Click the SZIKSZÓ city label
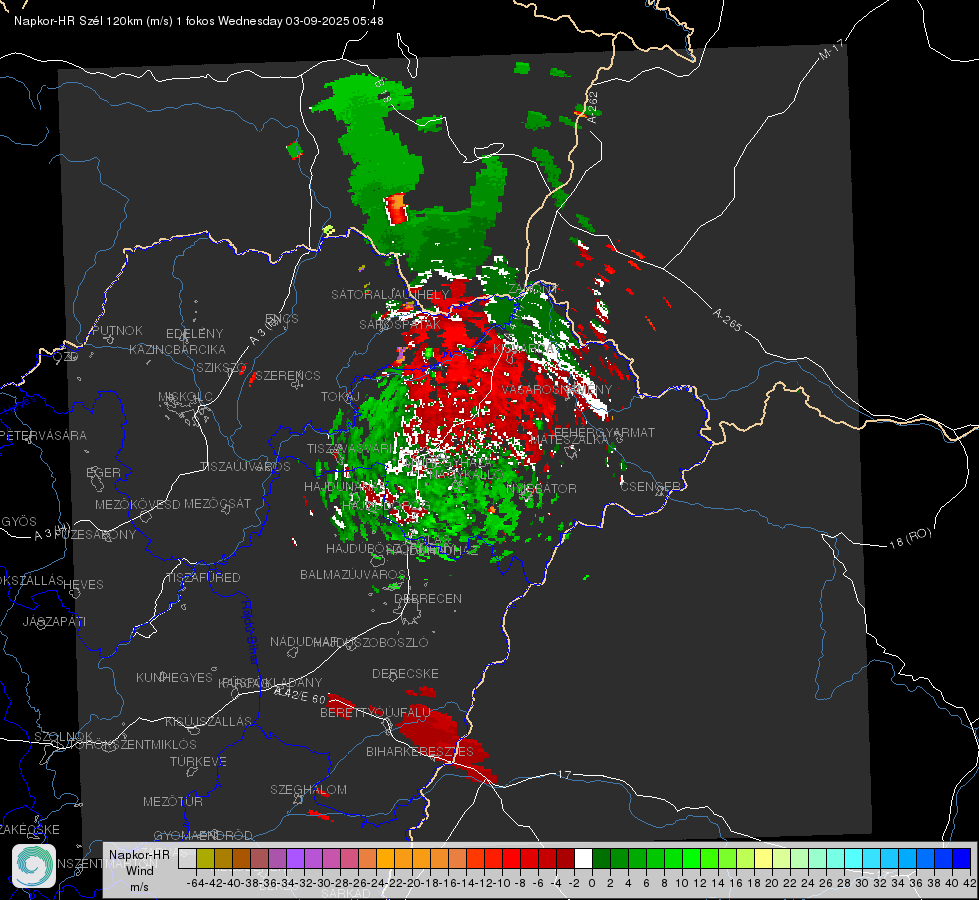This screenshot has width=979, height=900. coord(221,368)
